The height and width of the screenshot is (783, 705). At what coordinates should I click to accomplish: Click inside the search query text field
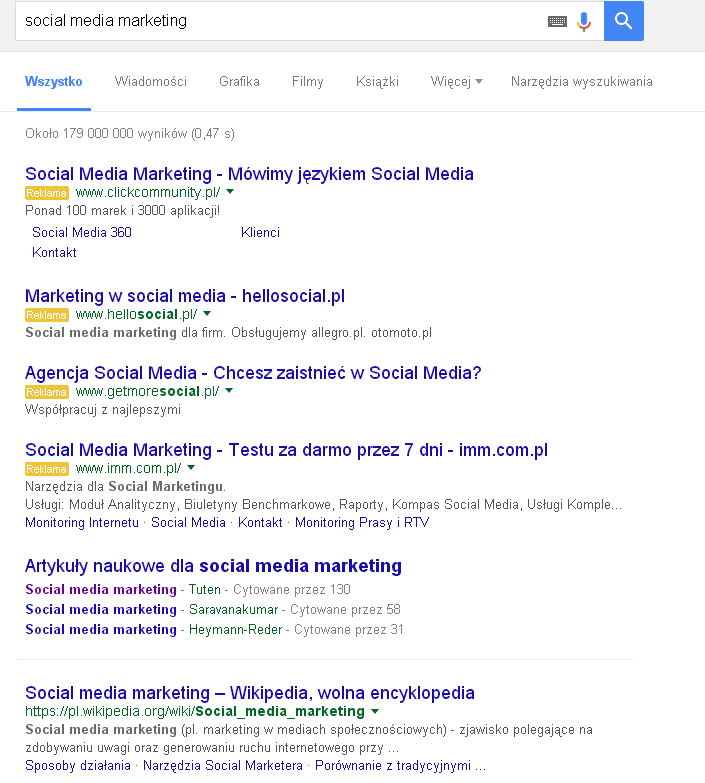tap(280, 21)
